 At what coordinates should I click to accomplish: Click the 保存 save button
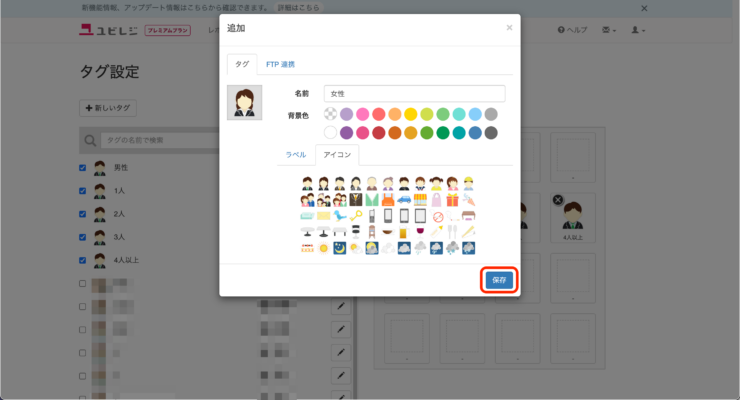click(499, 280)
